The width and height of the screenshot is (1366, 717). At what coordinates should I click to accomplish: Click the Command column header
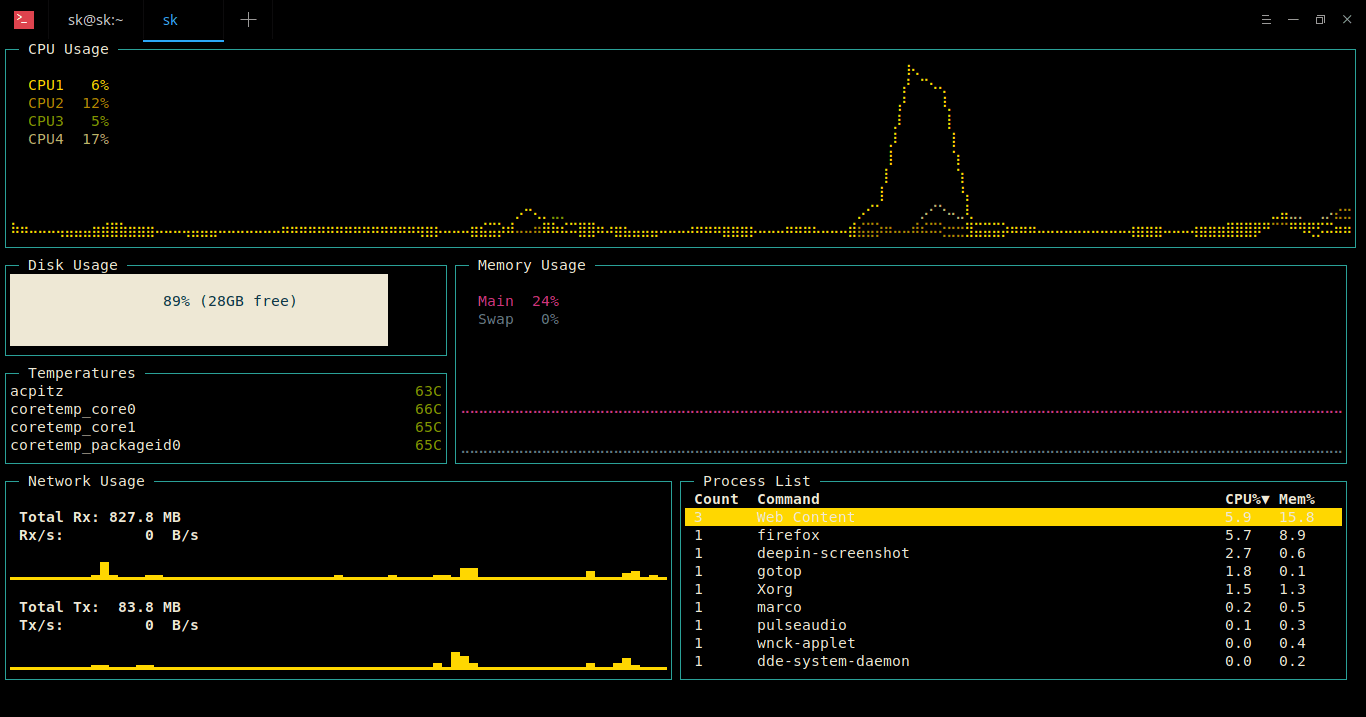coord(788,499)
